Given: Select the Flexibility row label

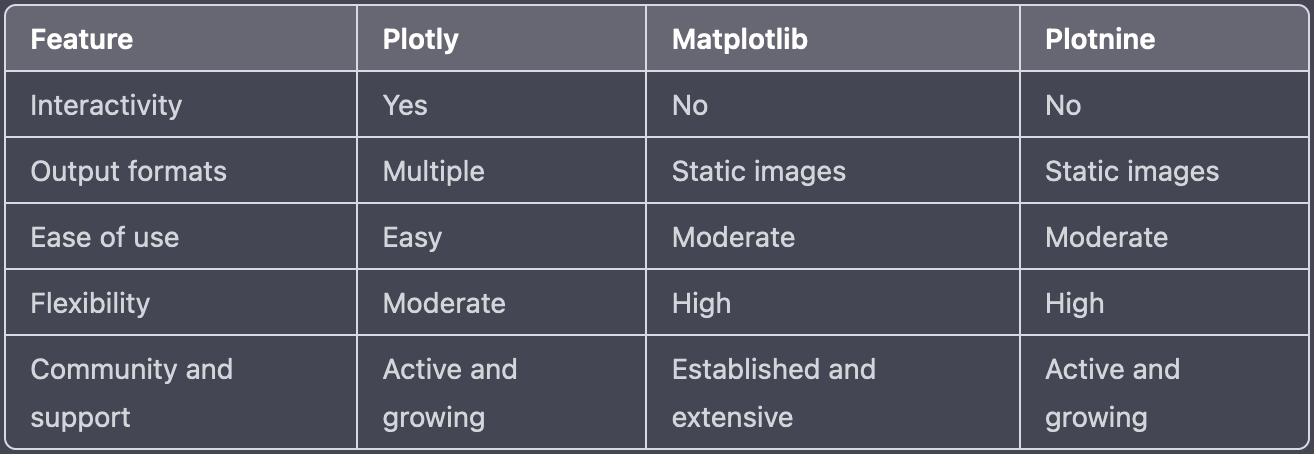Looking at the screenshot, I should 181,303.
